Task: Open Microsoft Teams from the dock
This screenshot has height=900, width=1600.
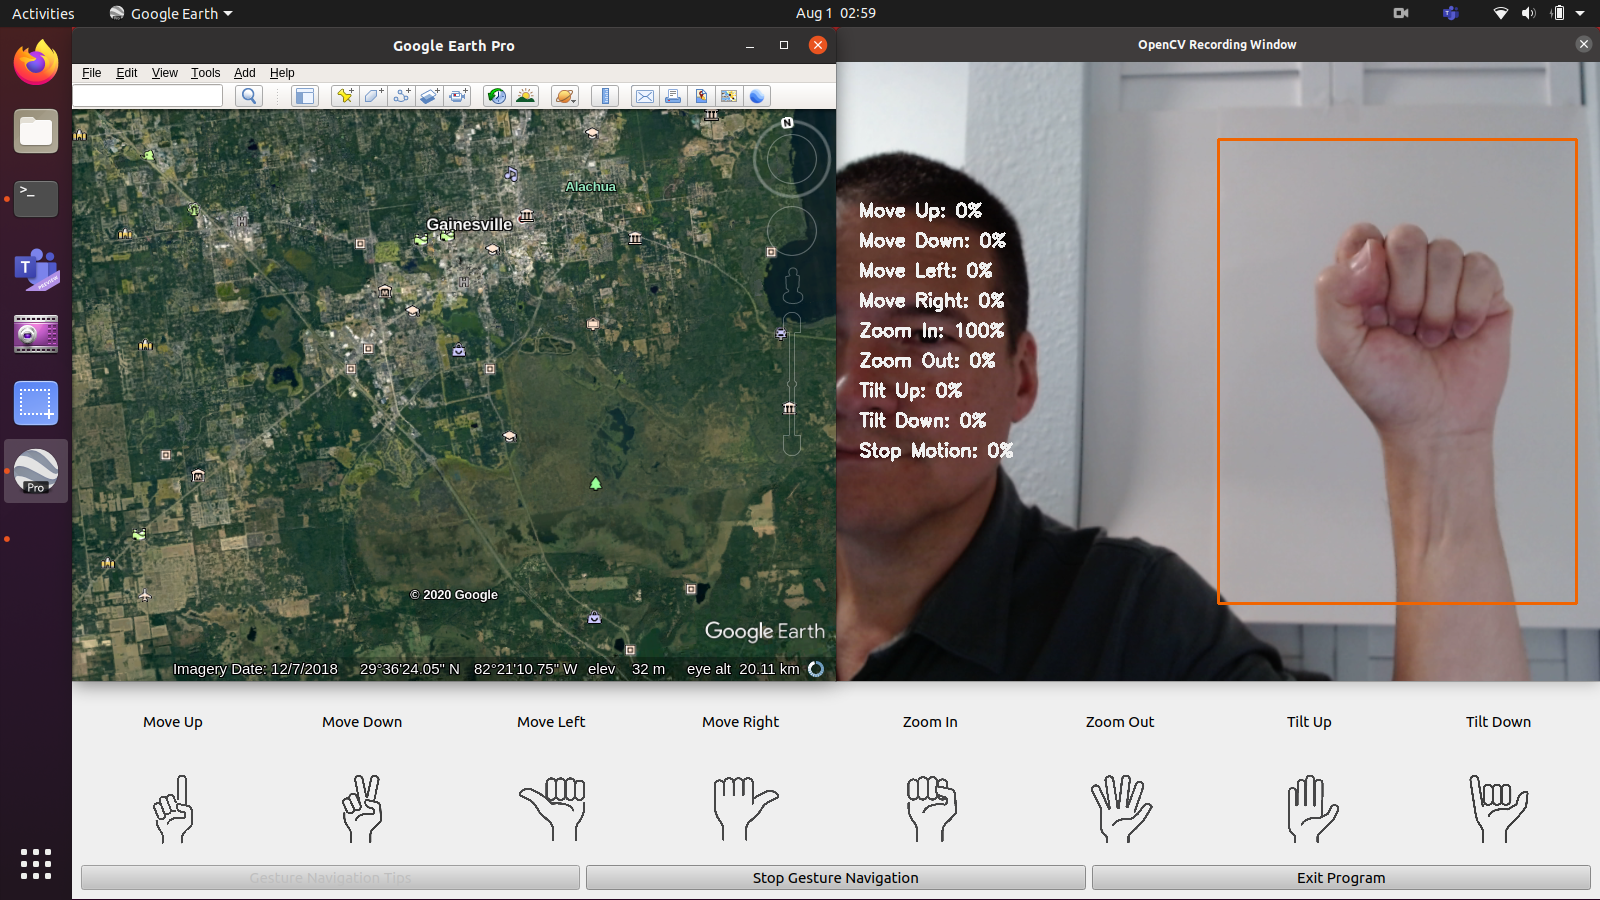Action: 36,269
